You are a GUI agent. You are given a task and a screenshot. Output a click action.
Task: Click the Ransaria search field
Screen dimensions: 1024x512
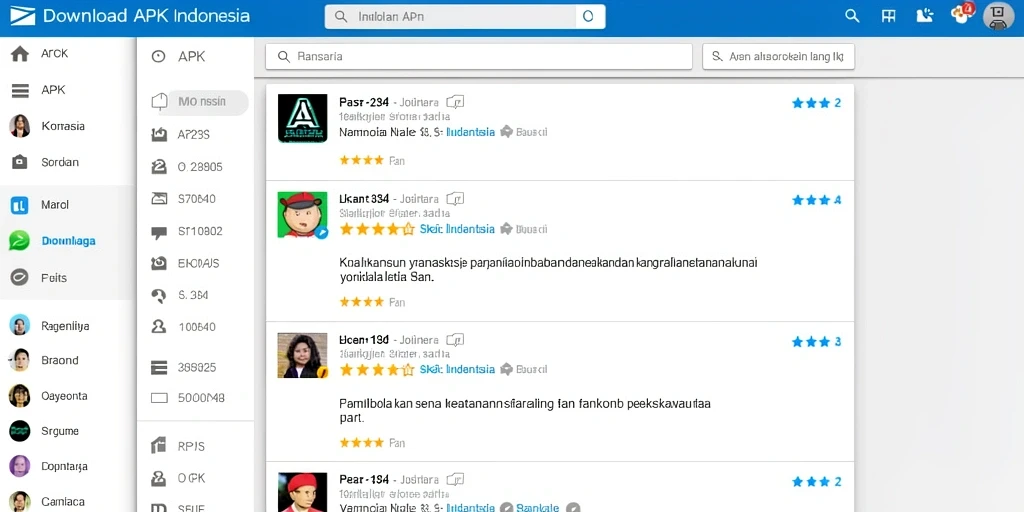click(x=479, y=57)
